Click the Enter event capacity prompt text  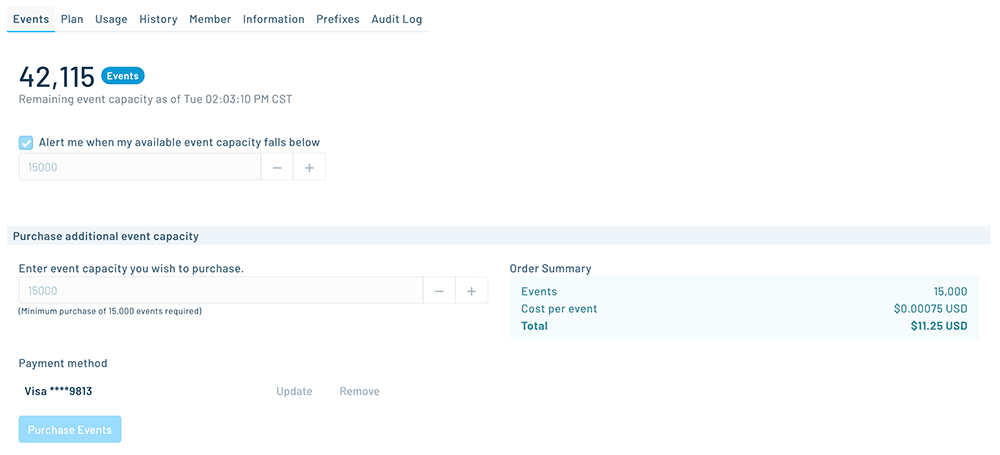coord(131,269)
